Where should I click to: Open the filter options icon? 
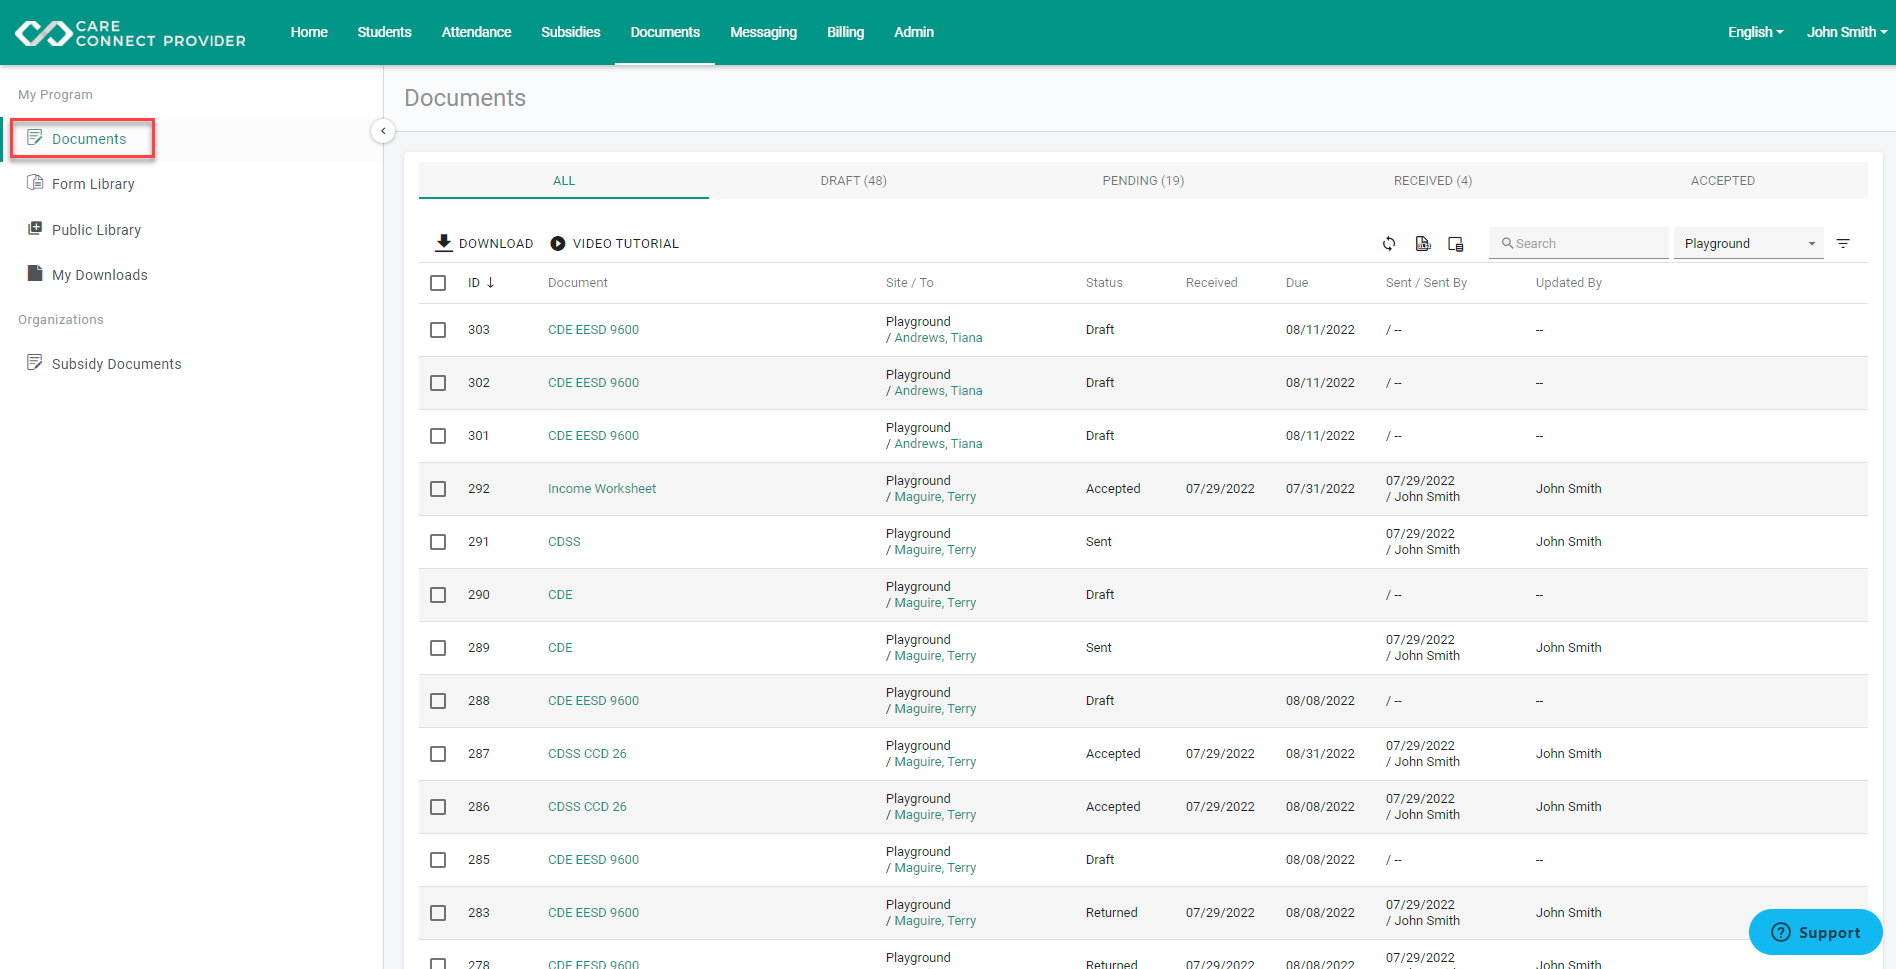1843,243
